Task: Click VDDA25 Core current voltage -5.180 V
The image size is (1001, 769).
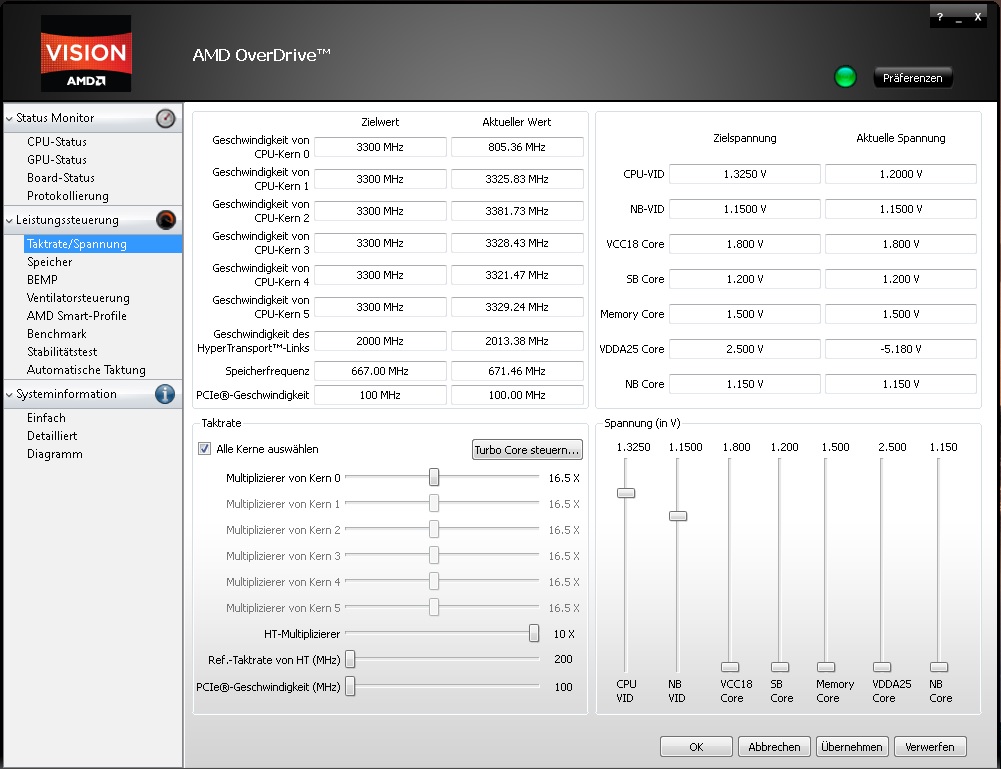Action: point(901,349)
